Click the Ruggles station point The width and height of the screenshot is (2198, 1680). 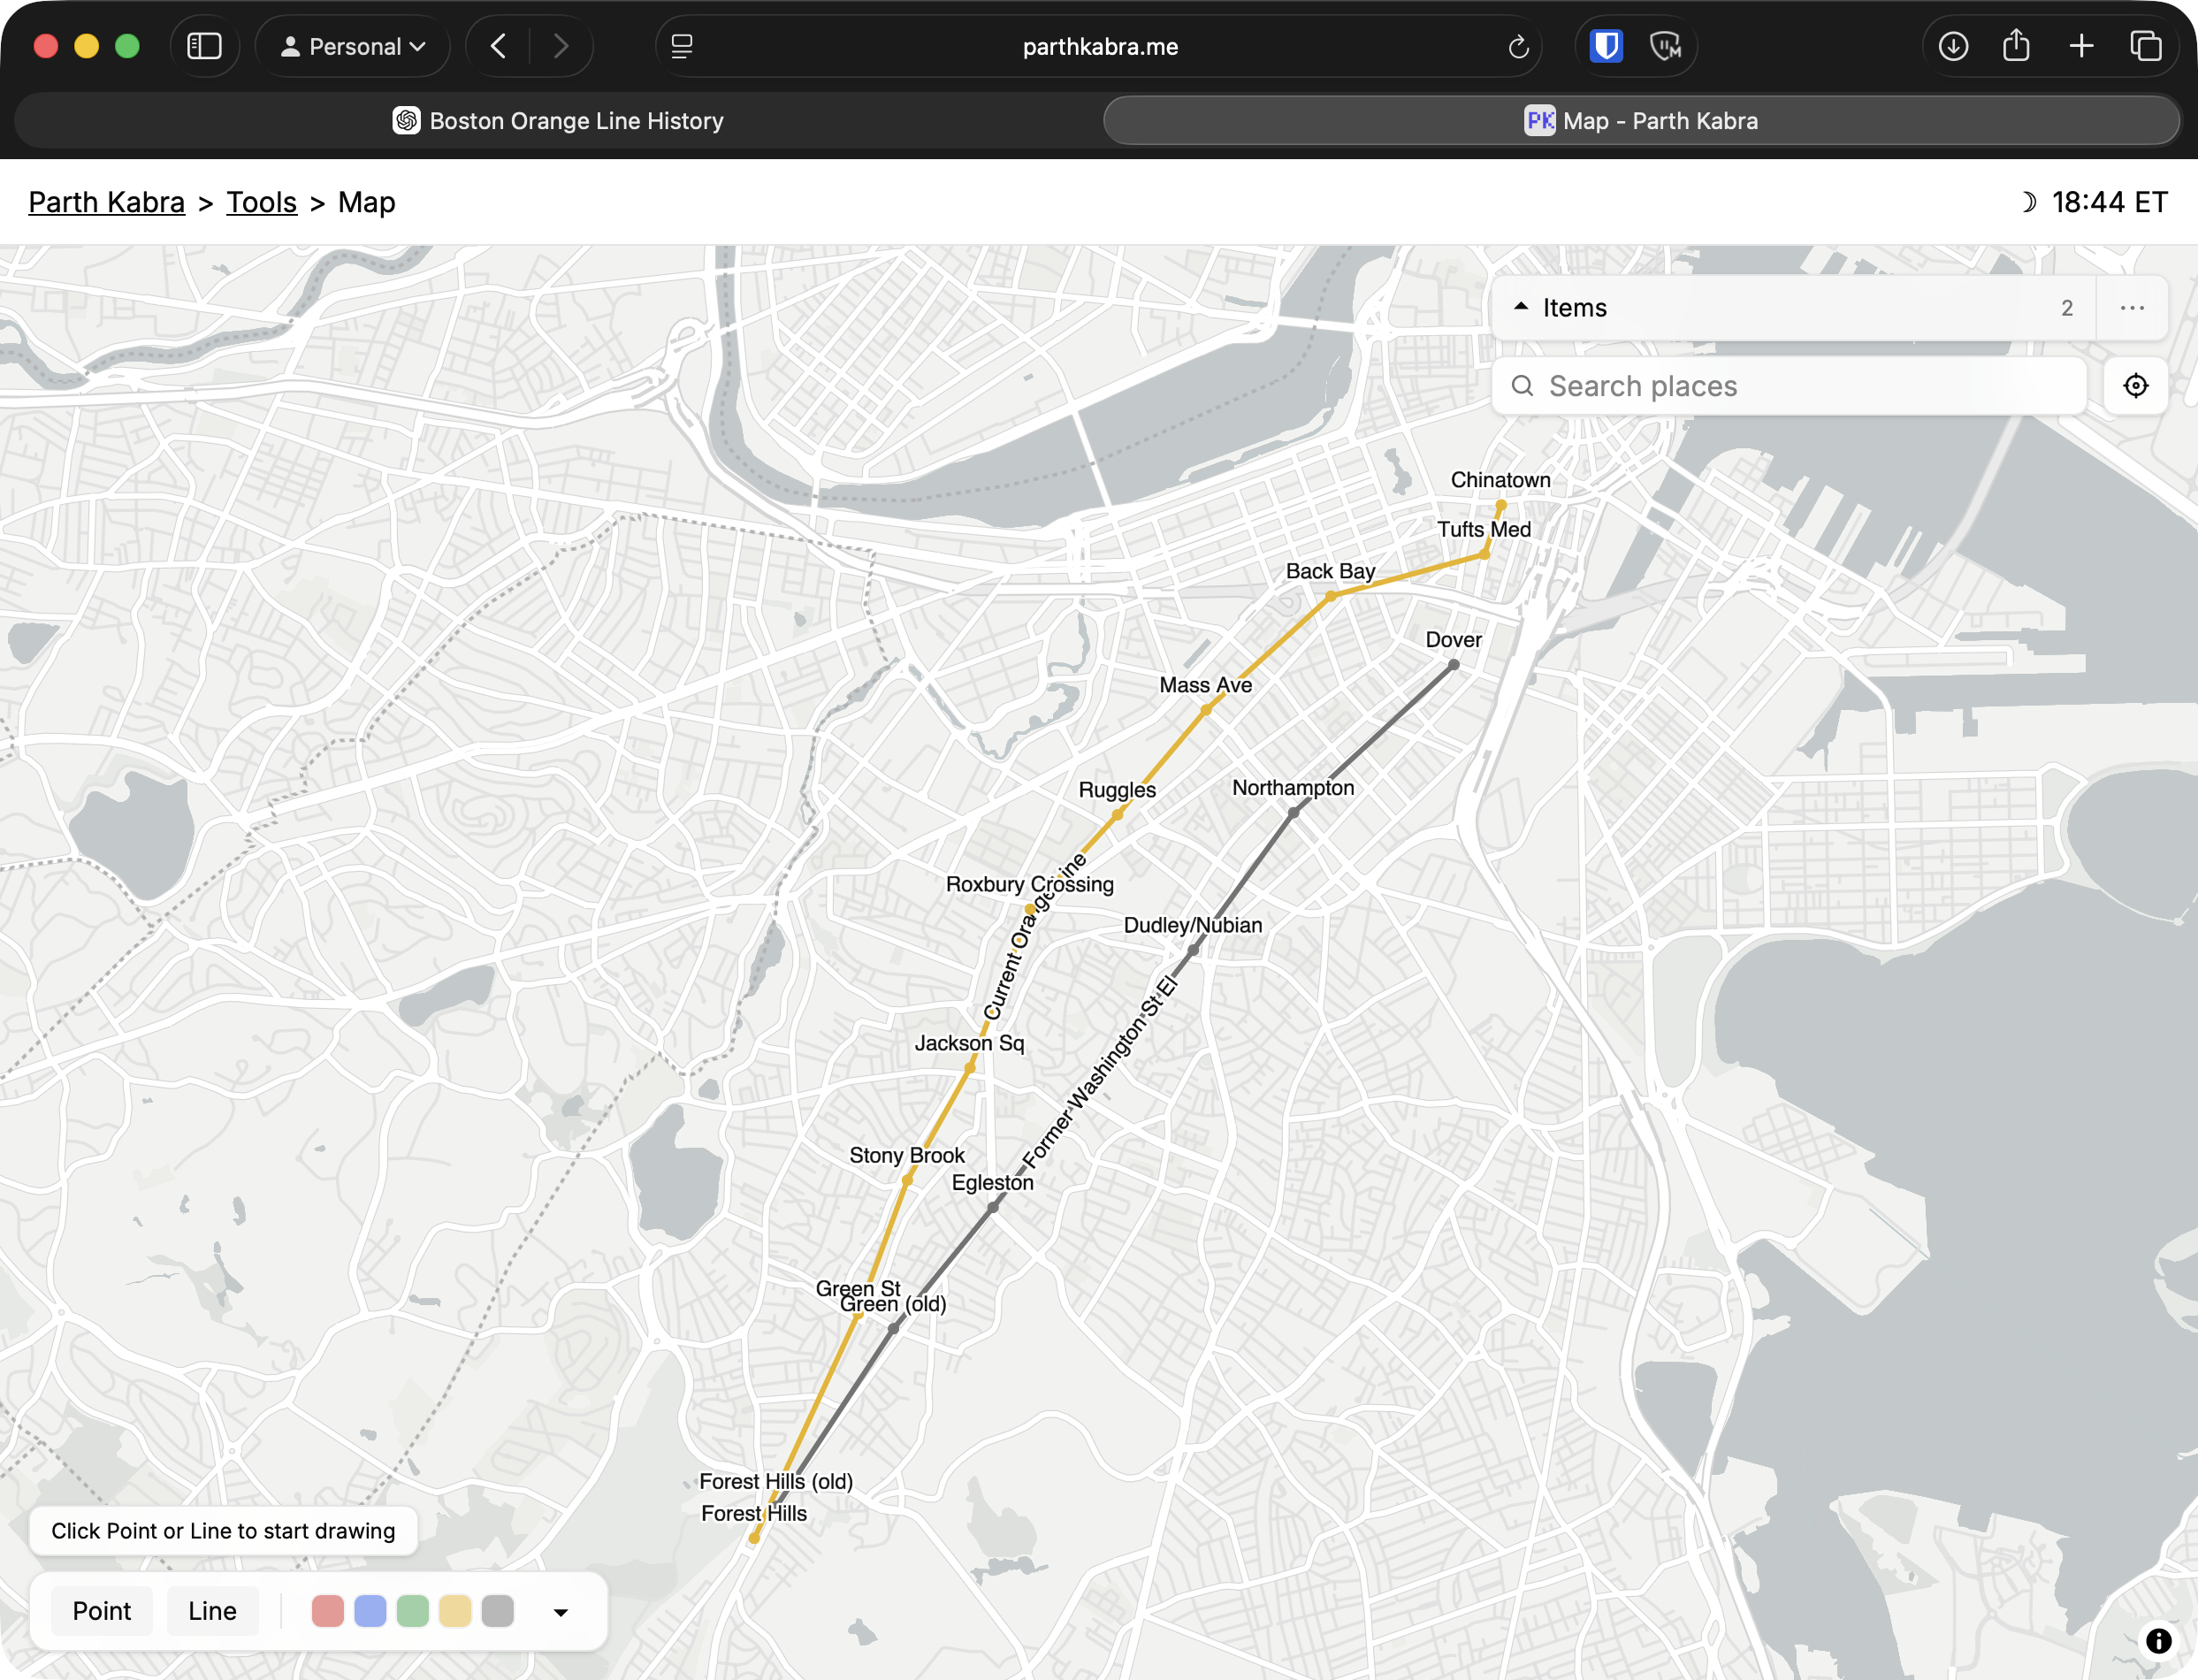pos(1118,815)
